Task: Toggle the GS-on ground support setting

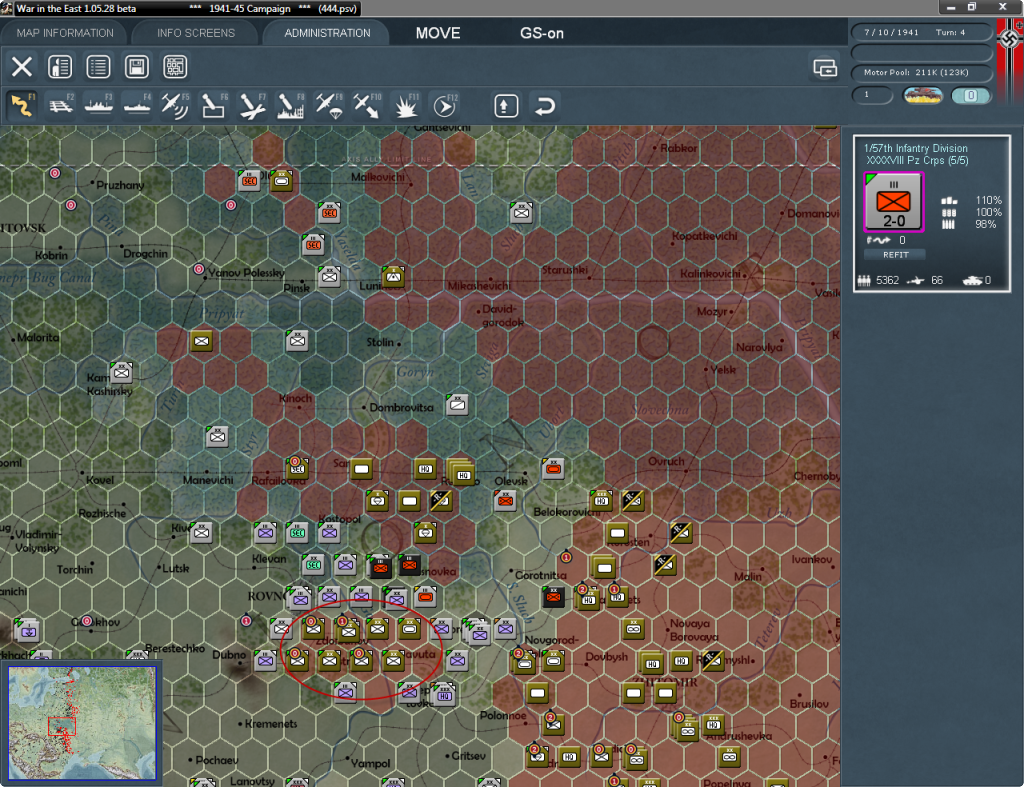Action: pos(541,33)
